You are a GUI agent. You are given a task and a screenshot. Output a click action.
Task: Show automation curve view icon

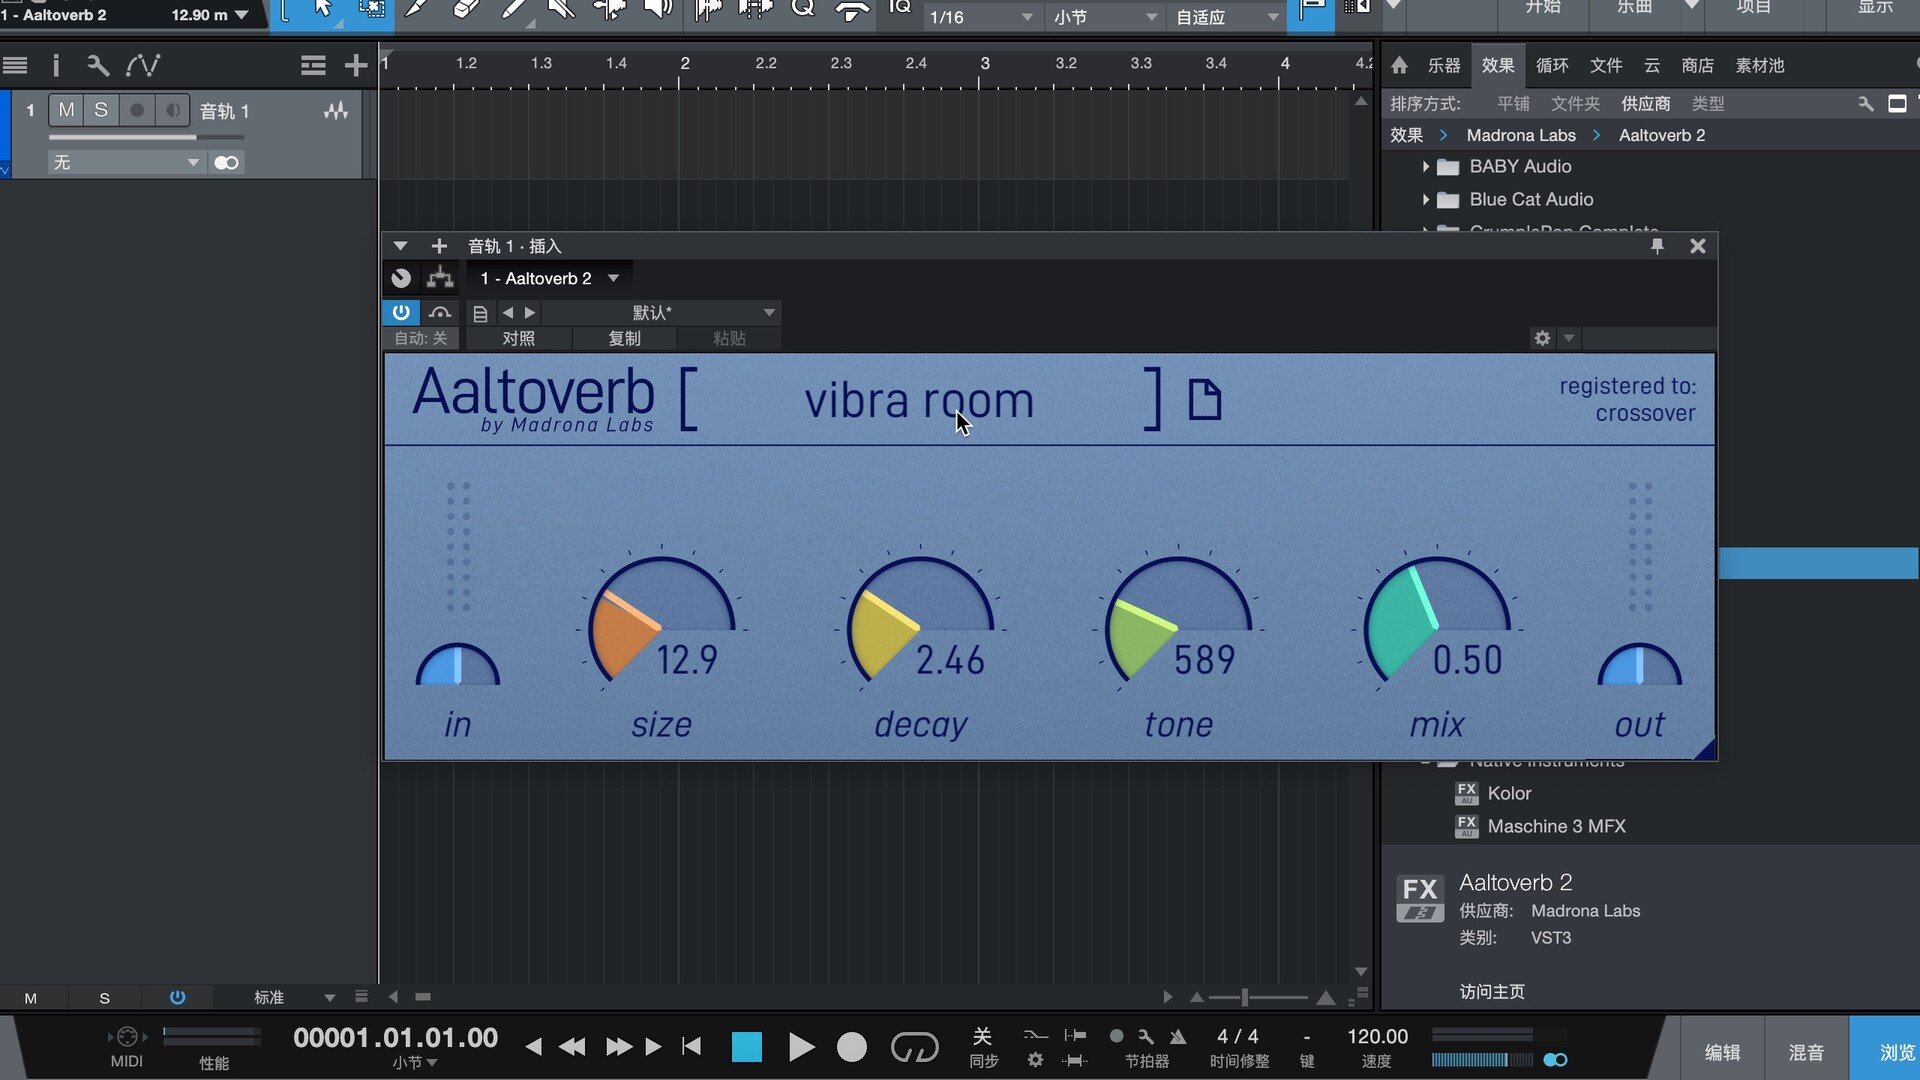point(143,66)
